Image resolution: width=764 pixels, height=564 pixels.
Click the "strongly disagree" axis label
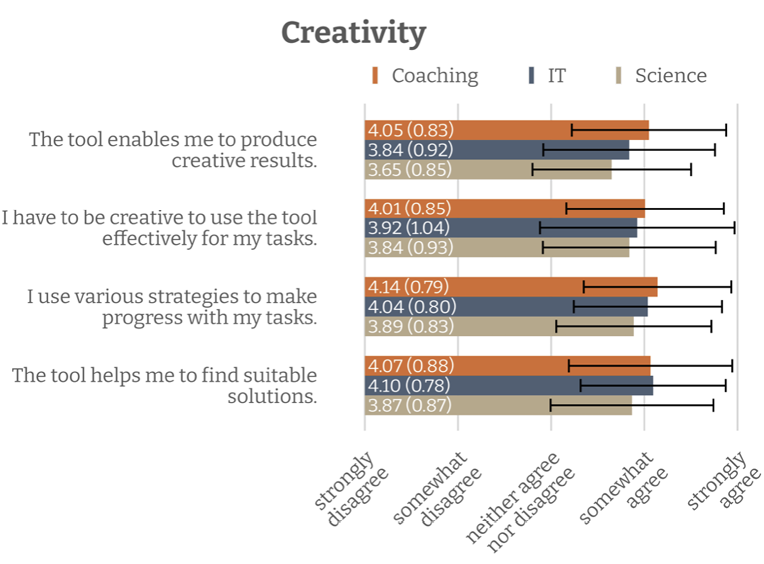point(344,484)
